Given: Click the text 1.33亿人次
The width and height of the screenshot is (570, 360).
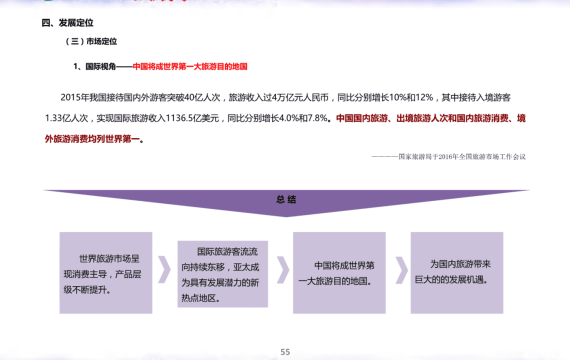Looking at the screenshot, I should coord(66,118).
